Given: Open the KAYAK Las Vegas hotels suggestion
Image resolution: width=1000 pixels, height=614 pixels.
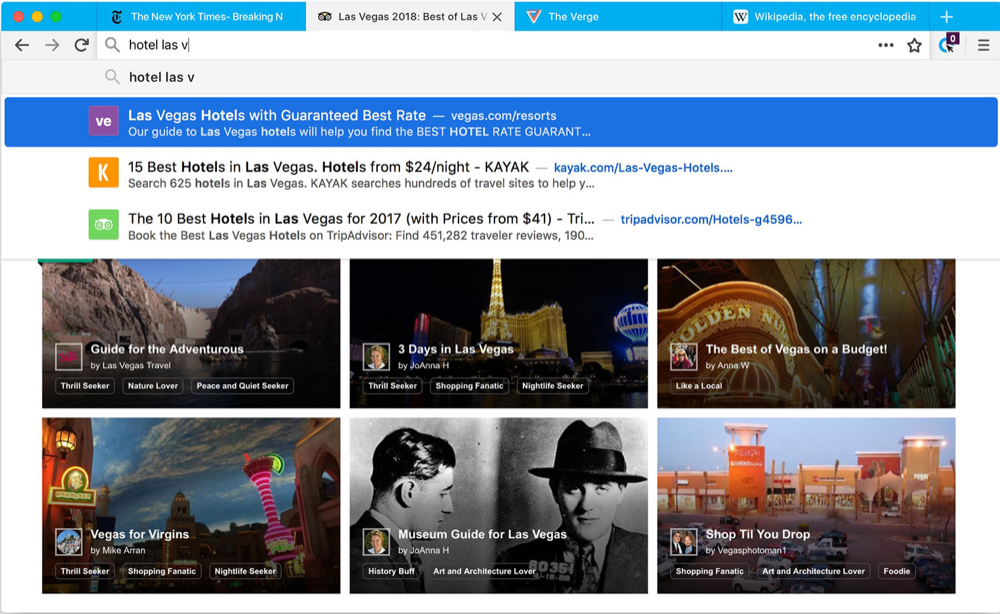Looking at the screenshot, I should (501, 174).
